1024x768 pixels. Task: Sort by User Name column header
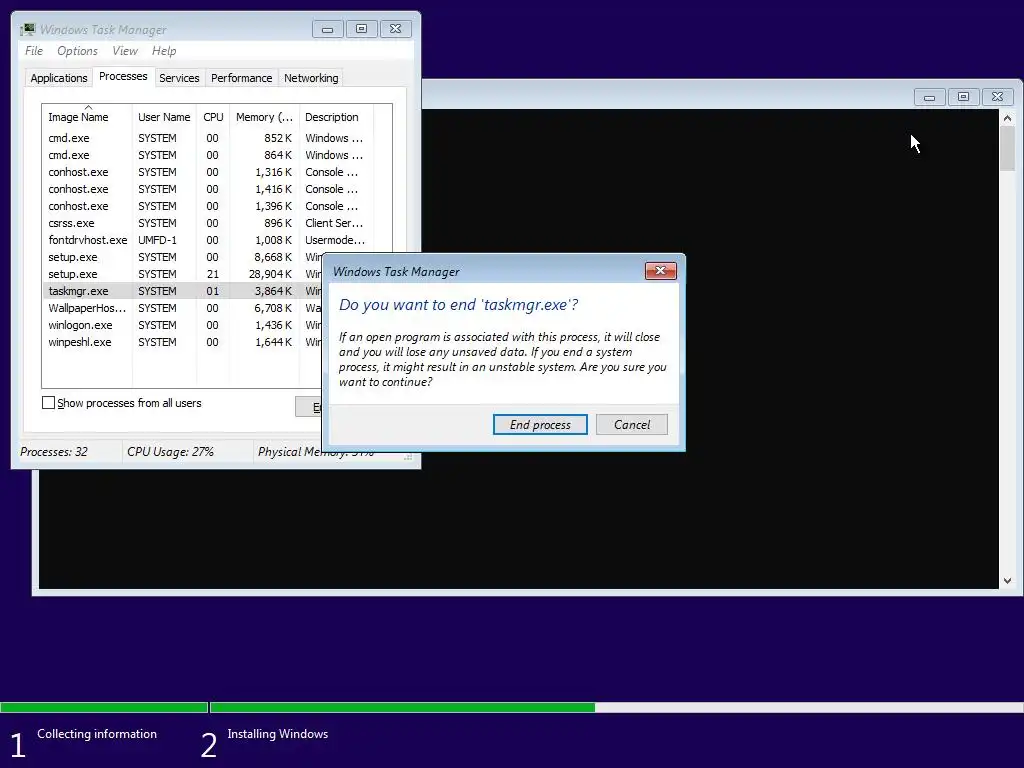click(164, 117)
